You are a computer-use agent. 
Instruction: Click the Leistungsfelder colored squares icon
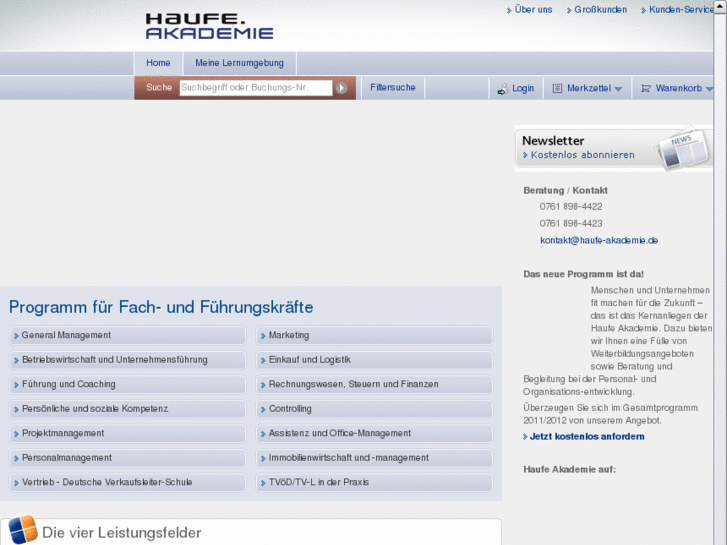pos(23,529)
